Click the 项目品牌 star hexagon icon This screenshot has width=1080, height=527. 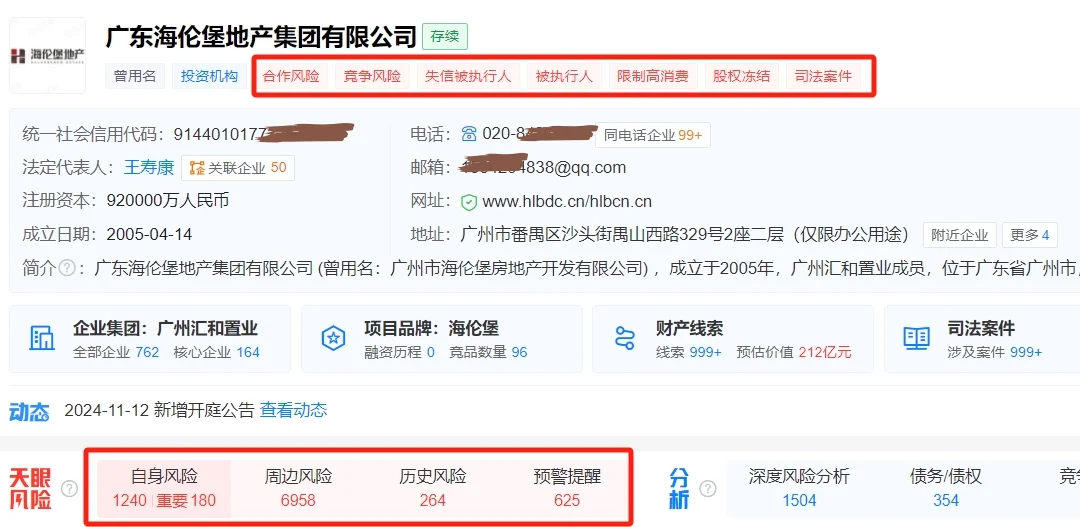(x=334, y=338)
